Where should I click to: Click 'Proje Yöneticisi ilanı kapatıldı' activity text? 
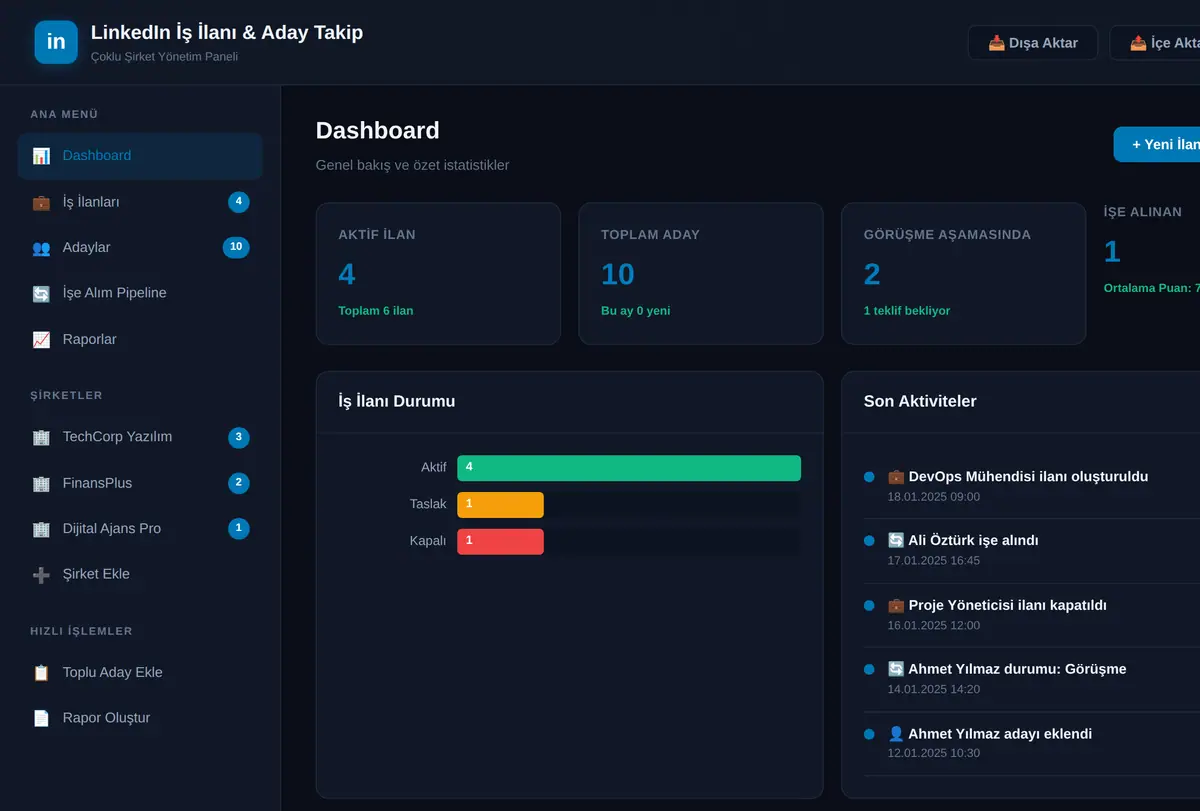pyautogui.click(x=1007, y=605)
